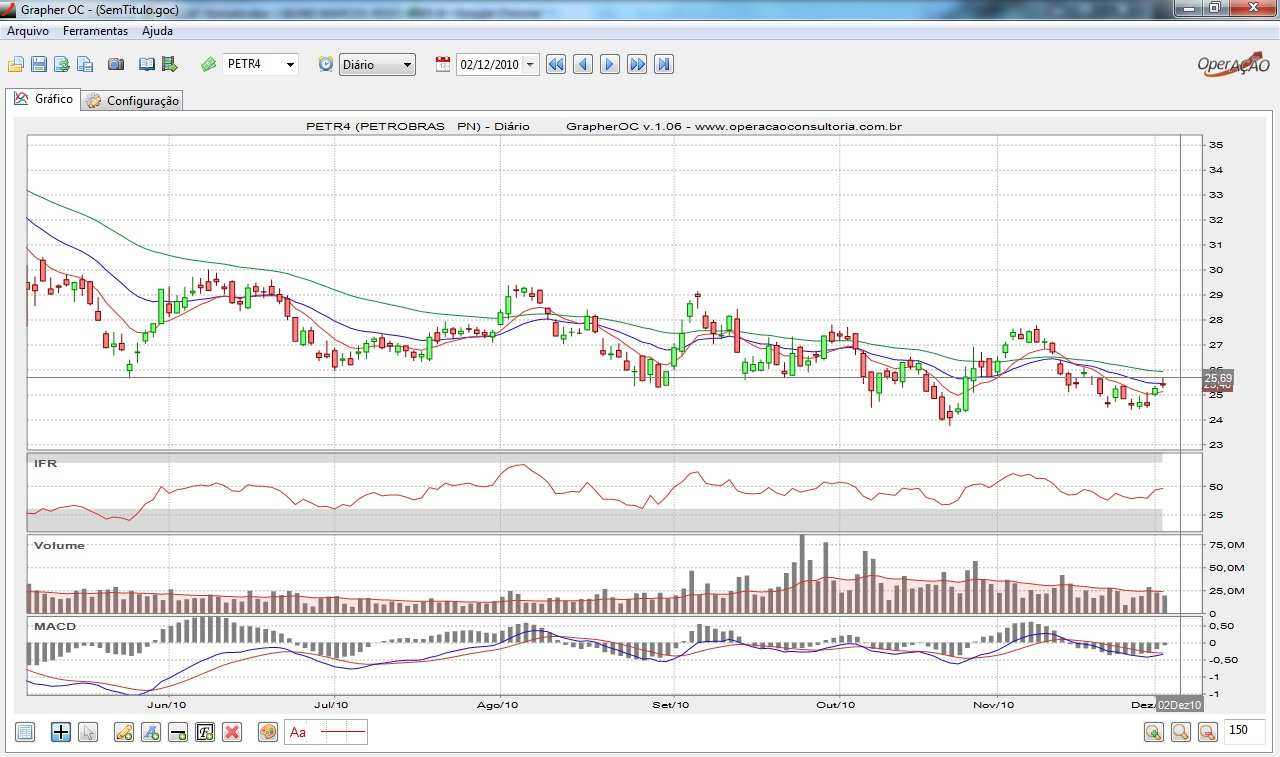Click the clock period icon
1280x757 pixels.
[x=326, y=64]
